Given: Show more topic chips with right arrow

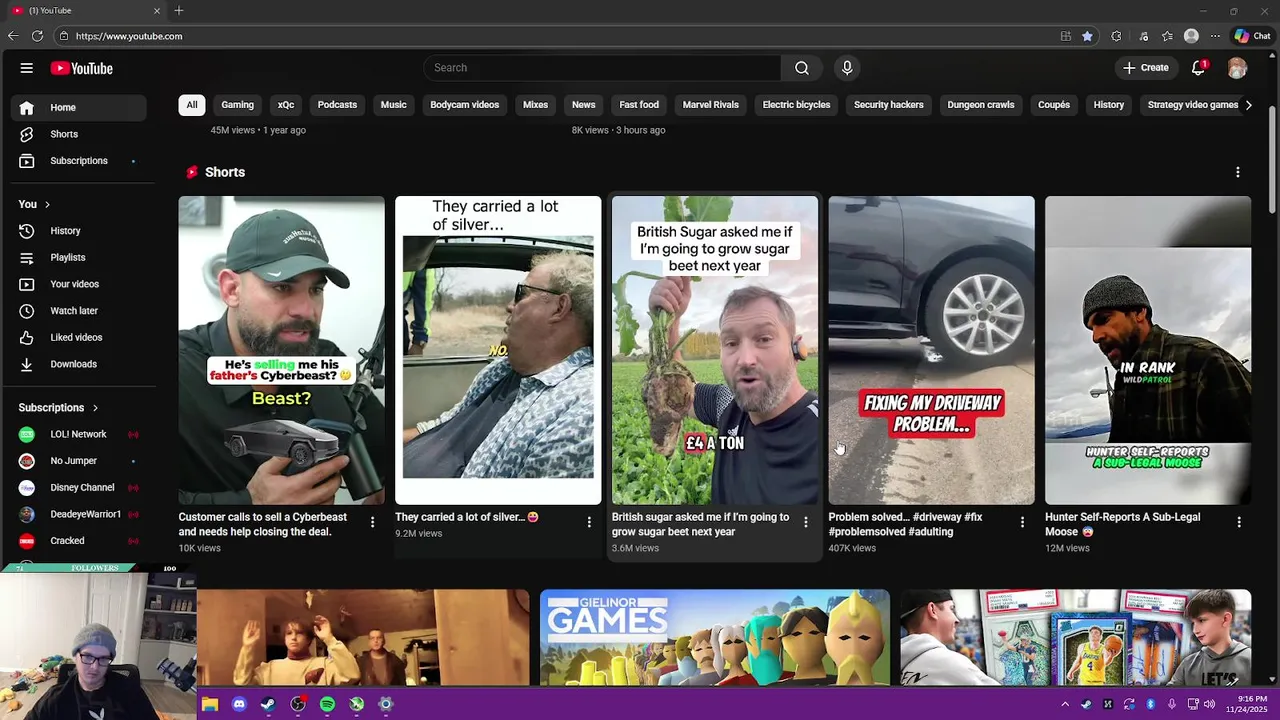Looking at the screenshot, I should 1248,105.
